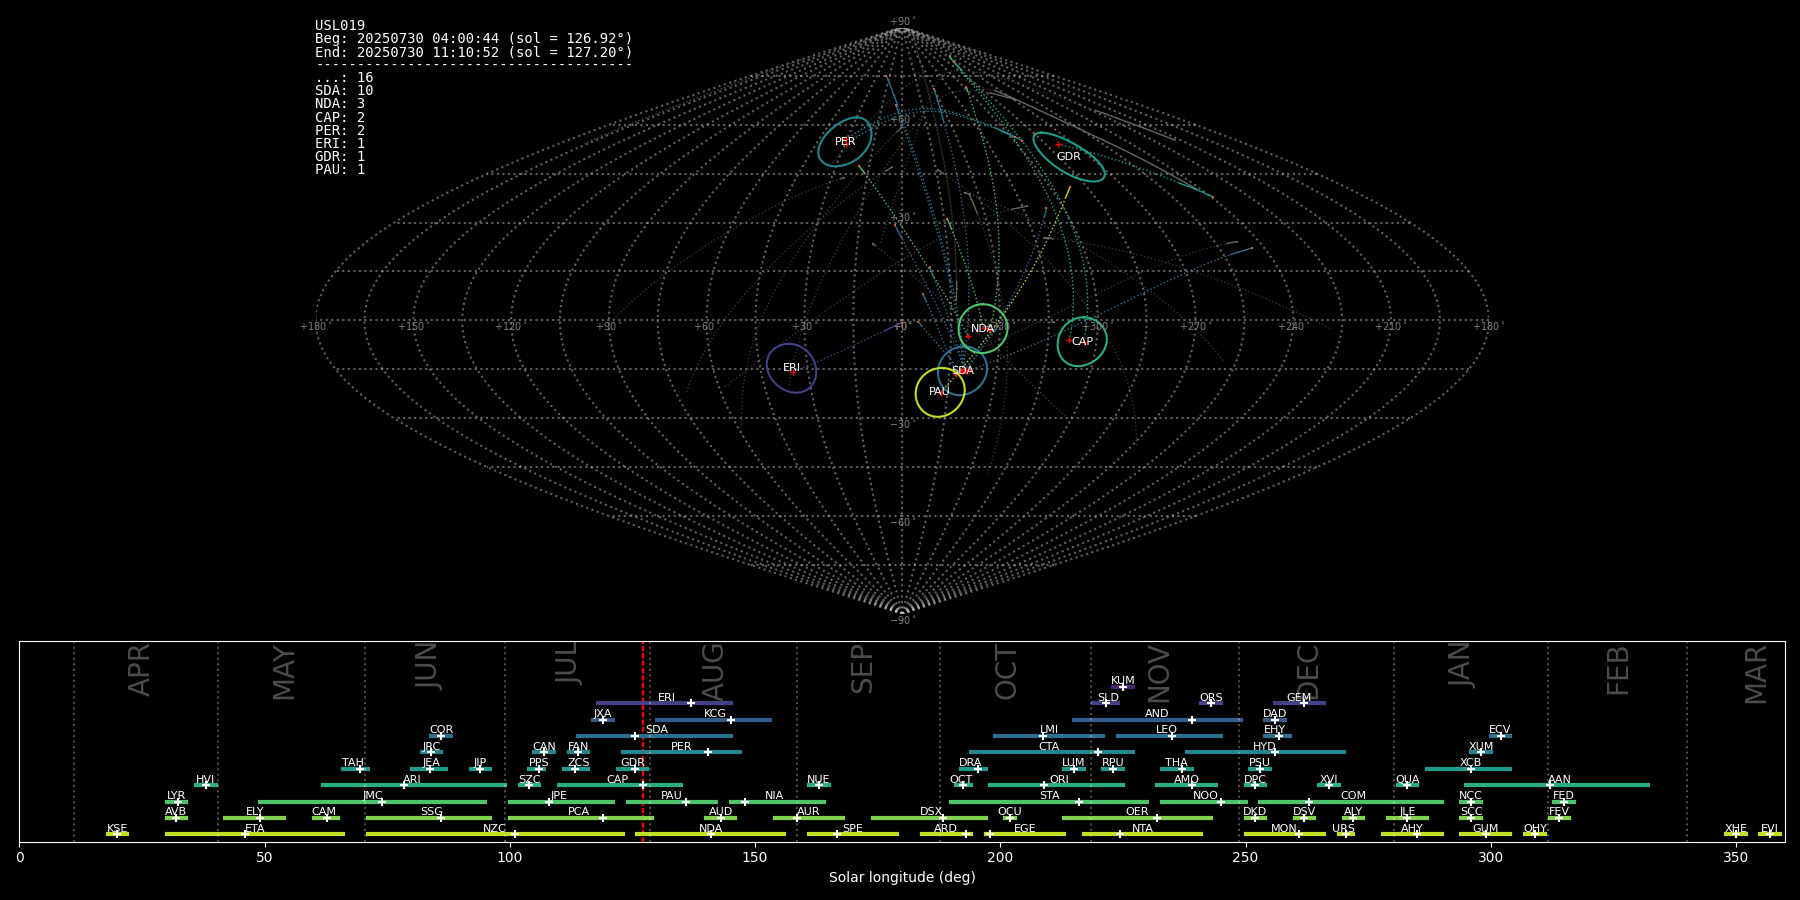Viewport: 1800px width, 900px height.
Task: Click the 150 tick on solar longitude axis
Action: coord(755,858)
